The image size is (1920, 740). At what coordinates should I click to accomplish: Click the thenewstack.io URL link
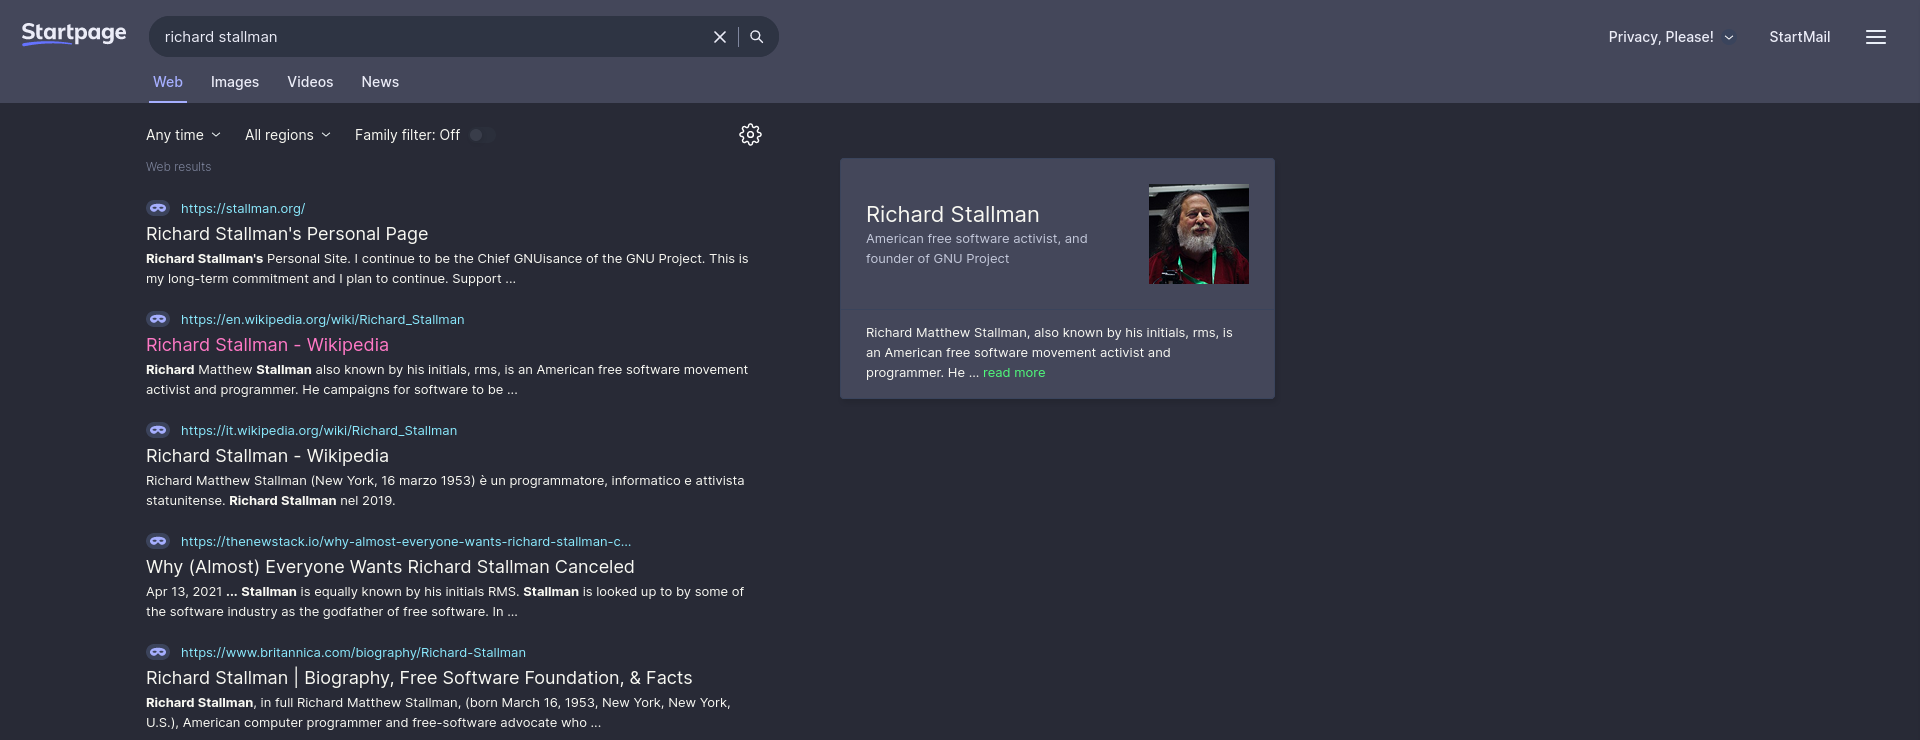[406, 541]
